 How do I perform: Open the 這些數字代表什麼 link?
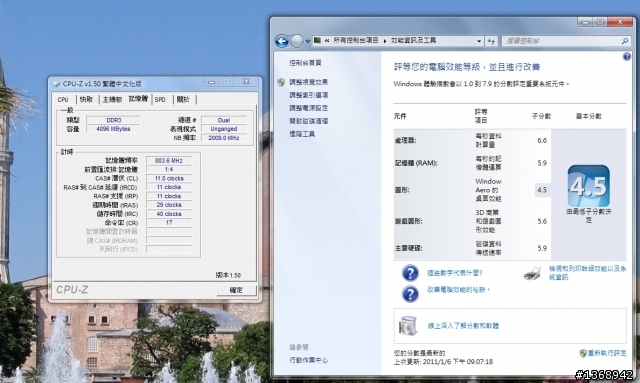pyautogui.click(x=455, y=273)
